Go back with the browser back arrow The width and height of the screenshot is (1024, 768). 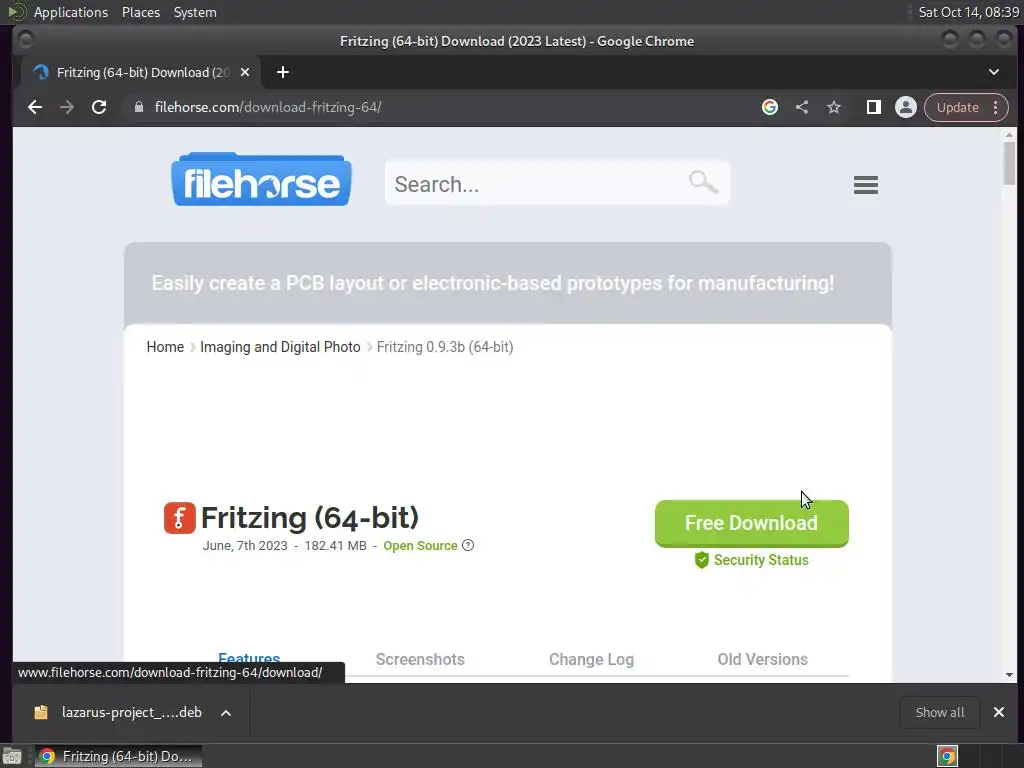(35, 108)
